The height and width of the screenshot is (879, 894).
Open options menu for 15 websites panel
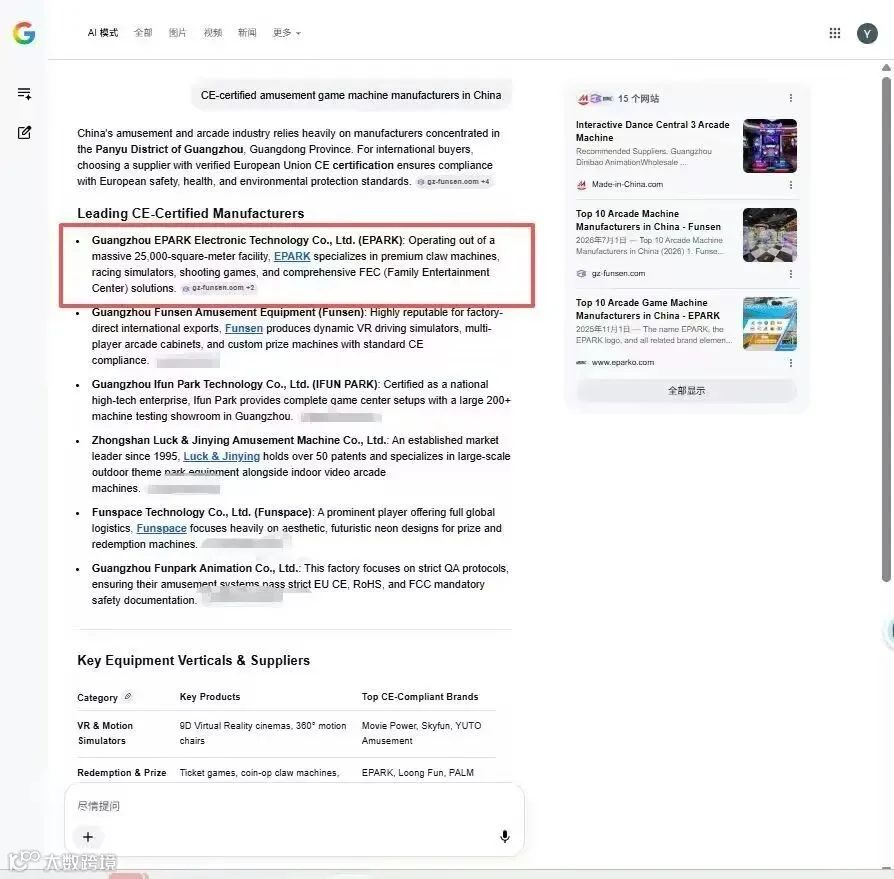coord(791,98)
